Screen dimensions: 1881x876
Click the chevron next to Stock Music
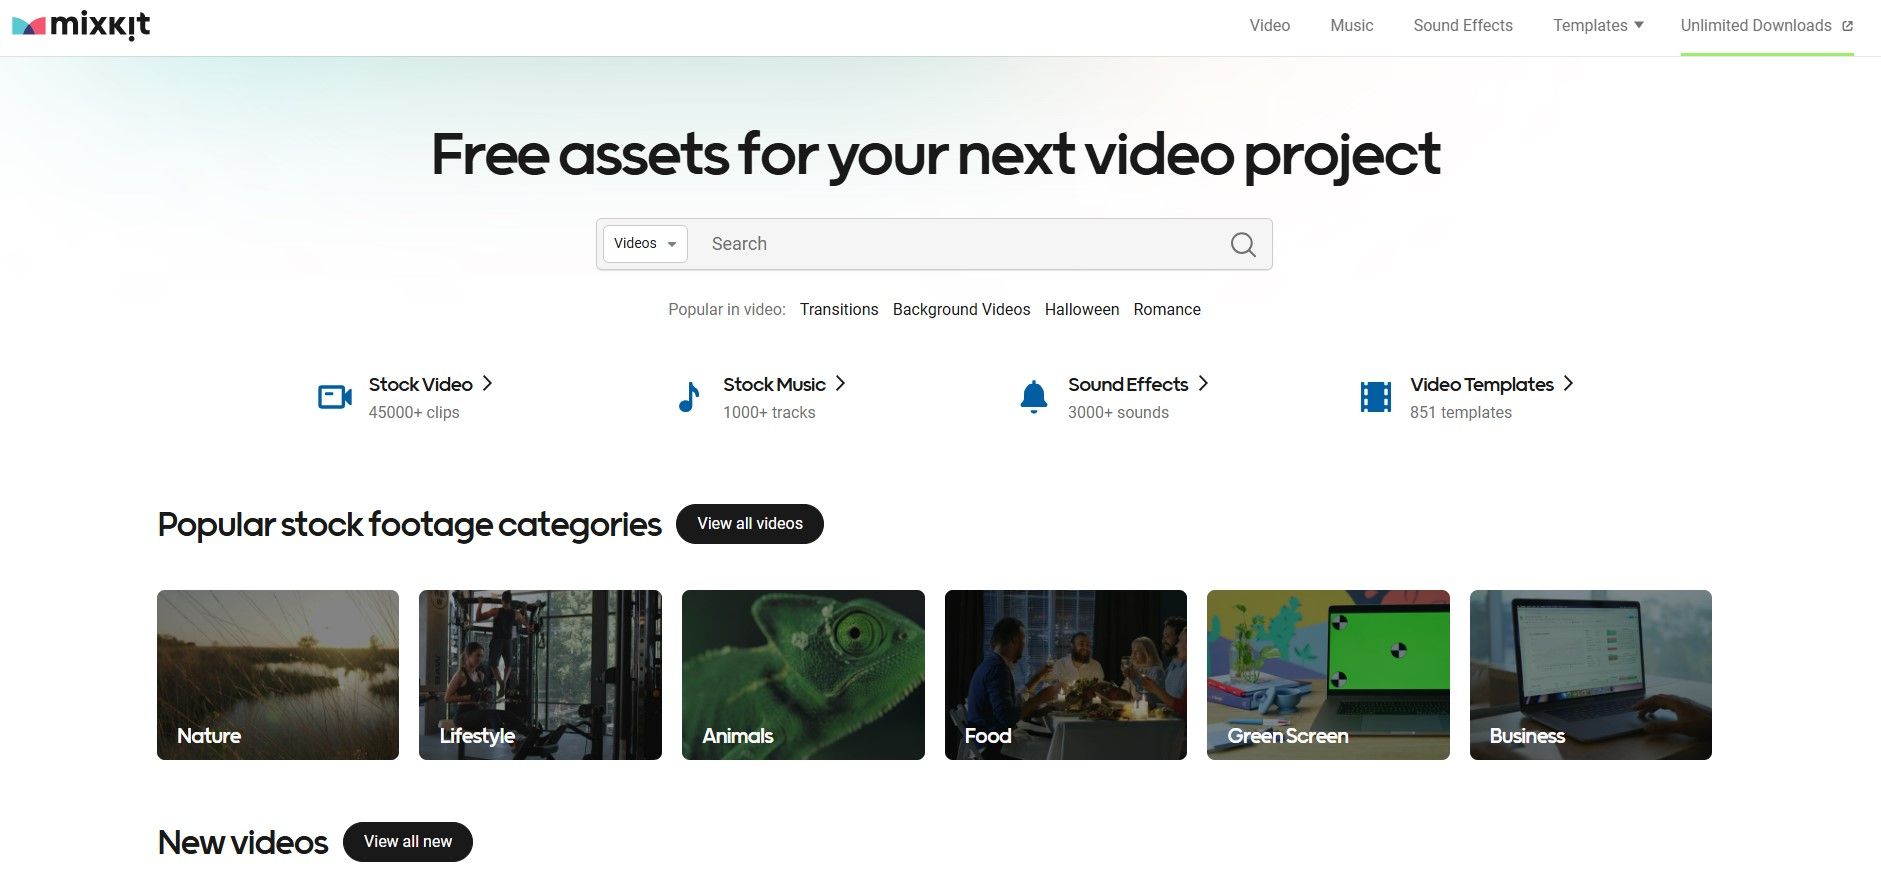[x=840, y=383]
